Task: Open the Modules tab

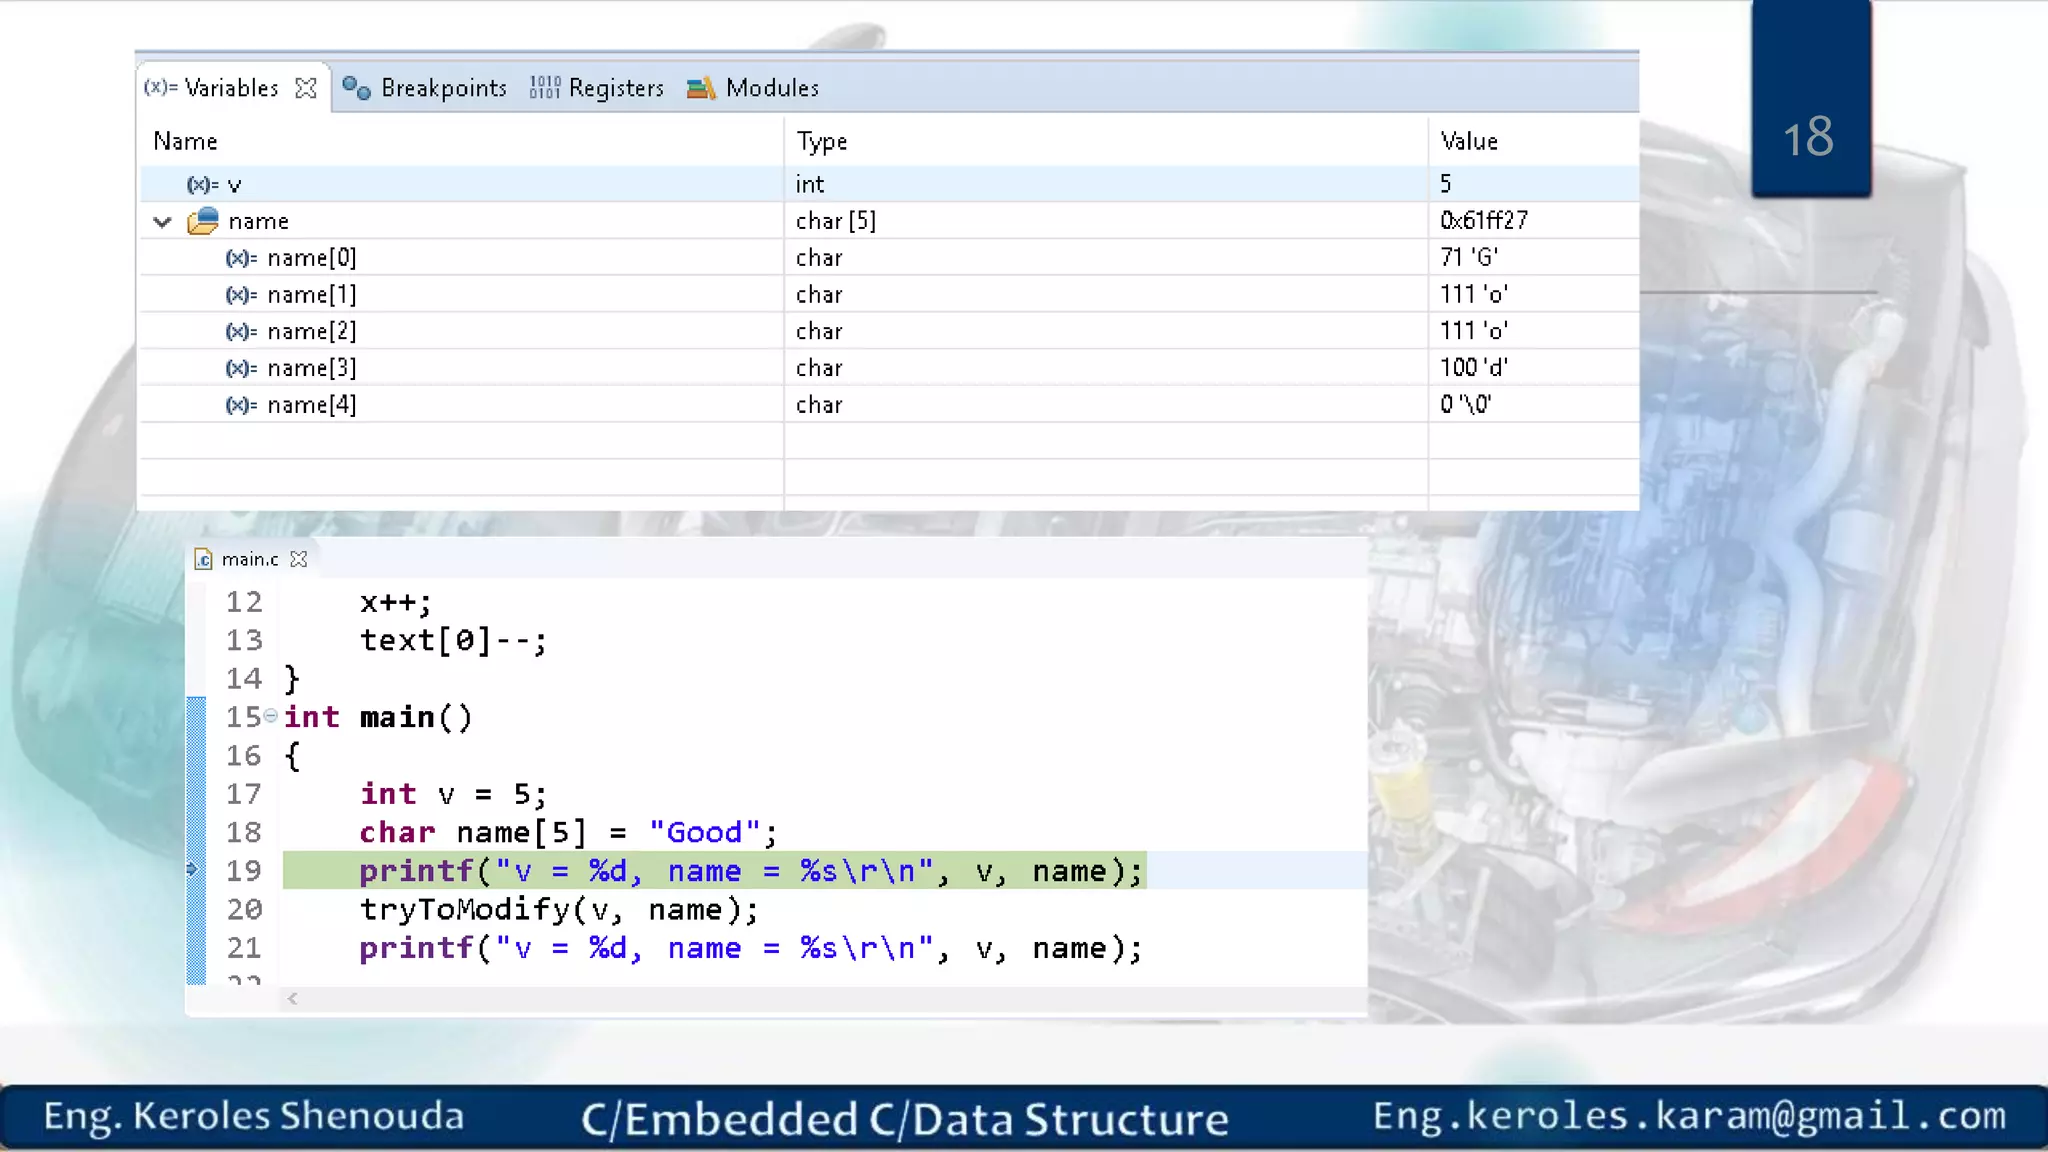Action: click(x=771, y=88)
